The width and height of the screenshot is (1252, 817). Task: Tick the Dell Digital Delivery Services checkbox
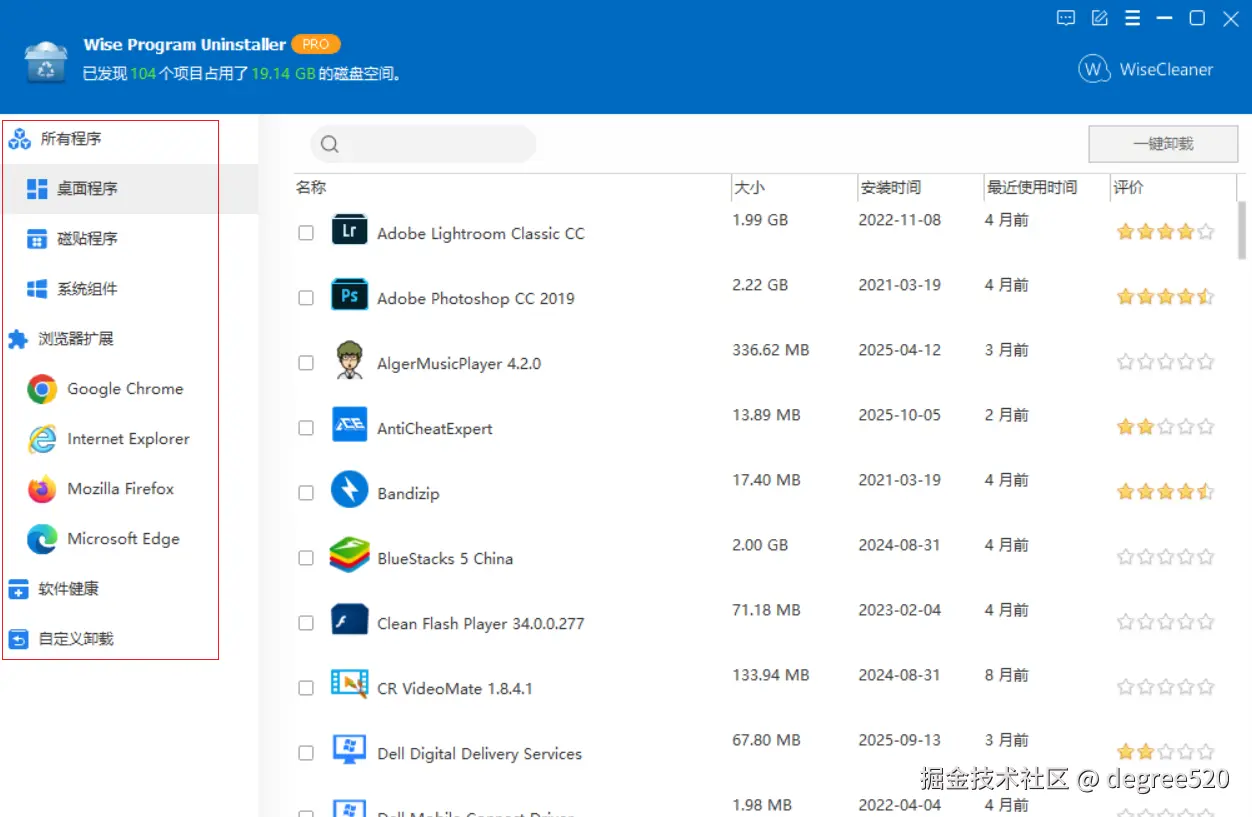point(306,753)
